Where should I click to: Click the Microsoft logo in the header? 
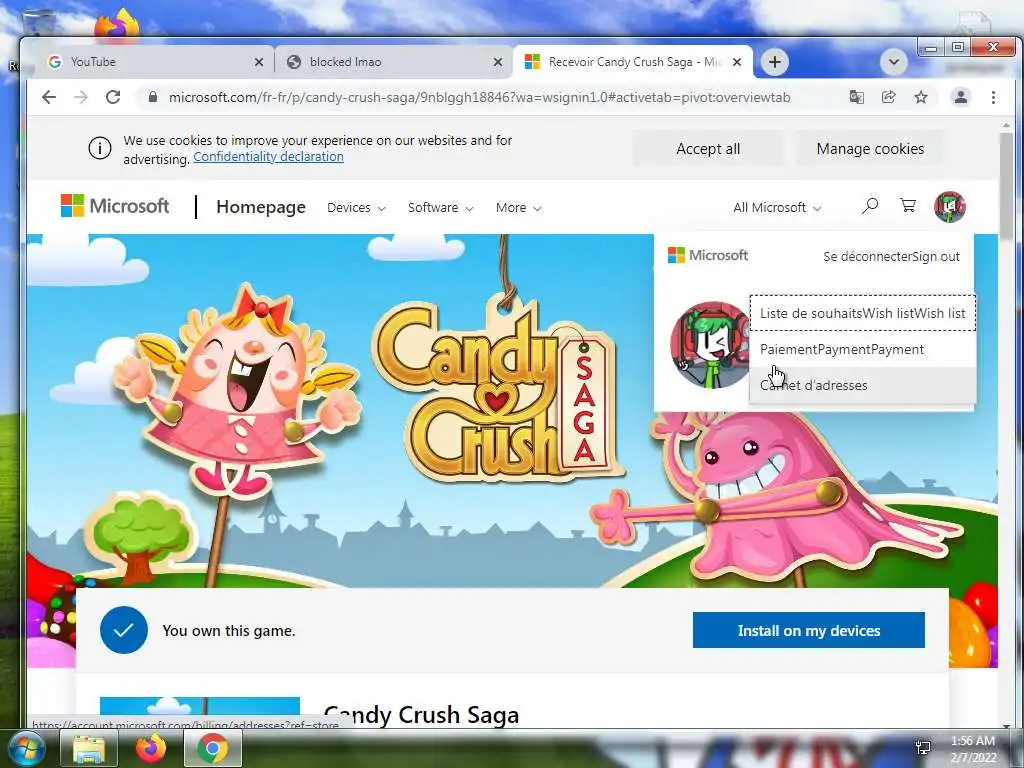115,206
